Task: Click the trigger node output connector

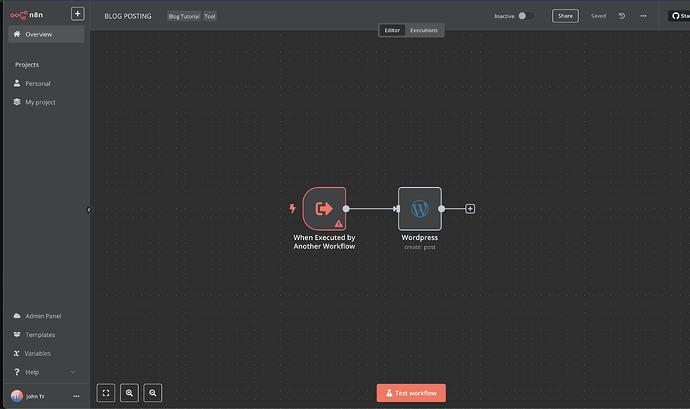Action: tap(346, 209)
